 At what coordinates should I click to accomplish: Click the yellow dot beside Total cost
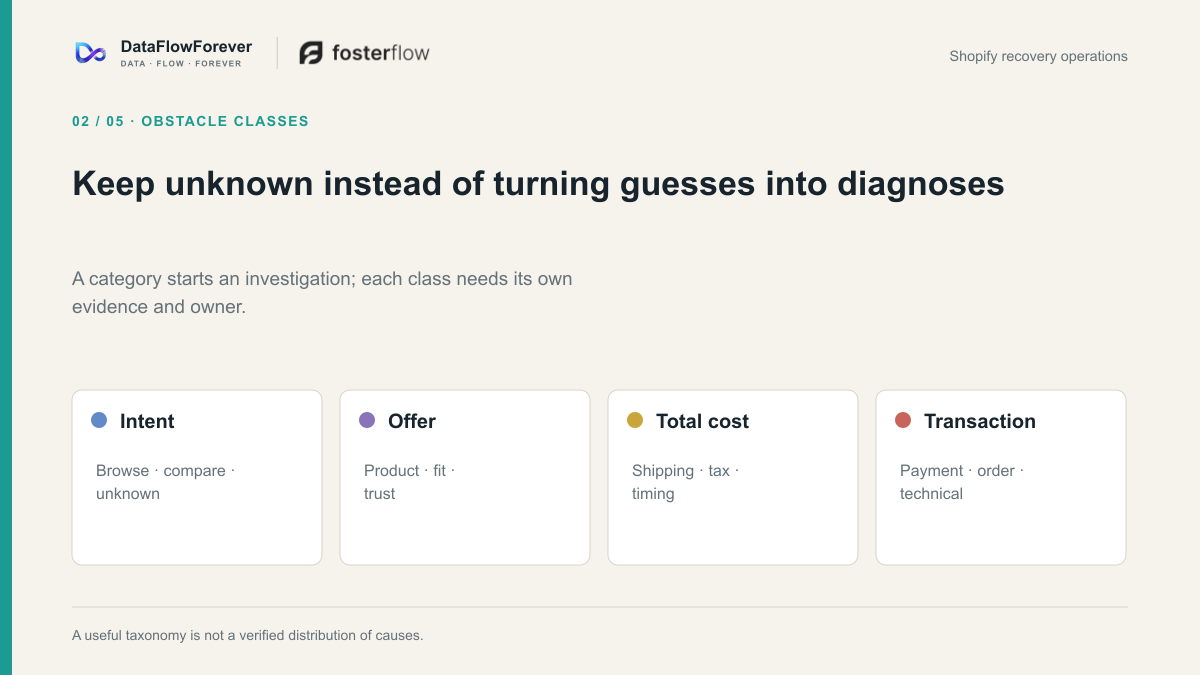[x=635, y=420]
